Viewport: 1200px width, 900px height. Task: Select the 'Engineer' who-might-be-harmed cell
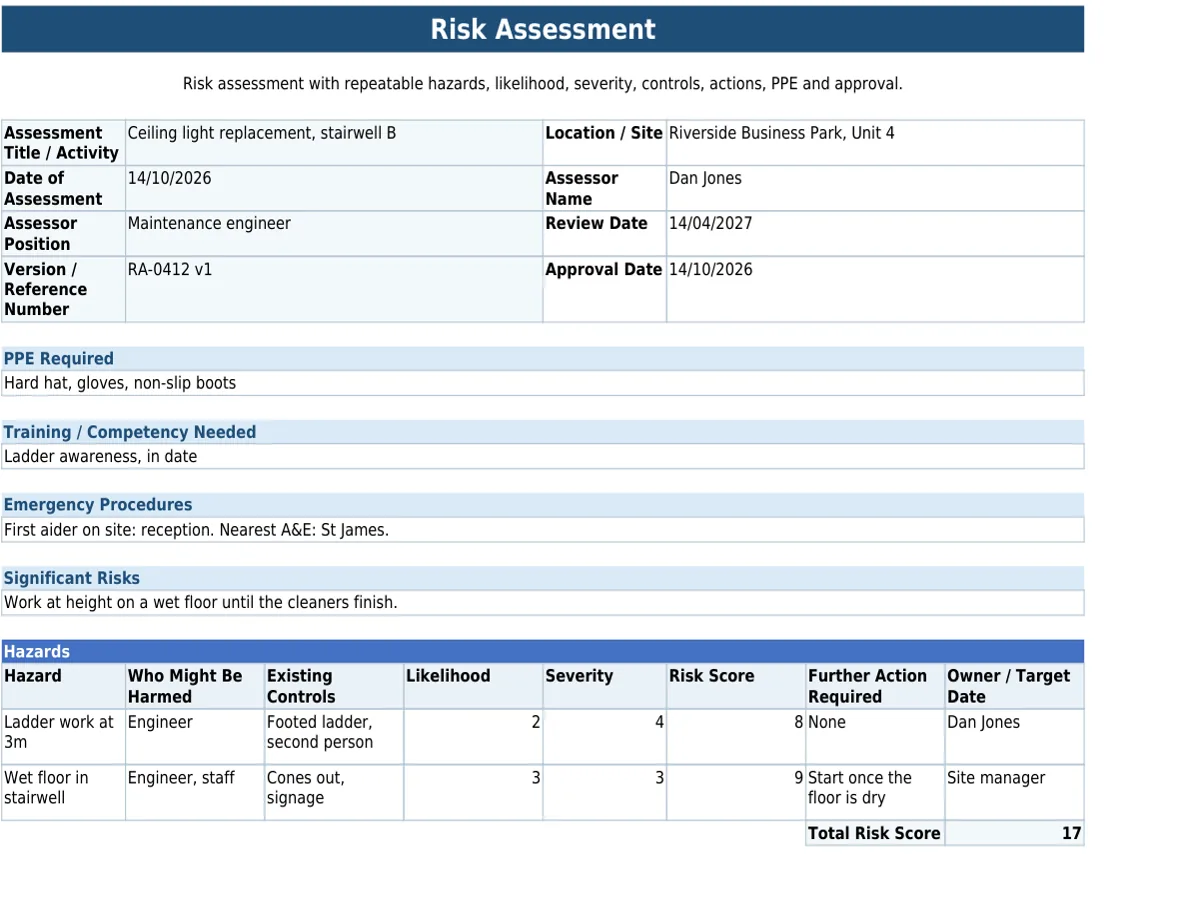click(195, 737)
